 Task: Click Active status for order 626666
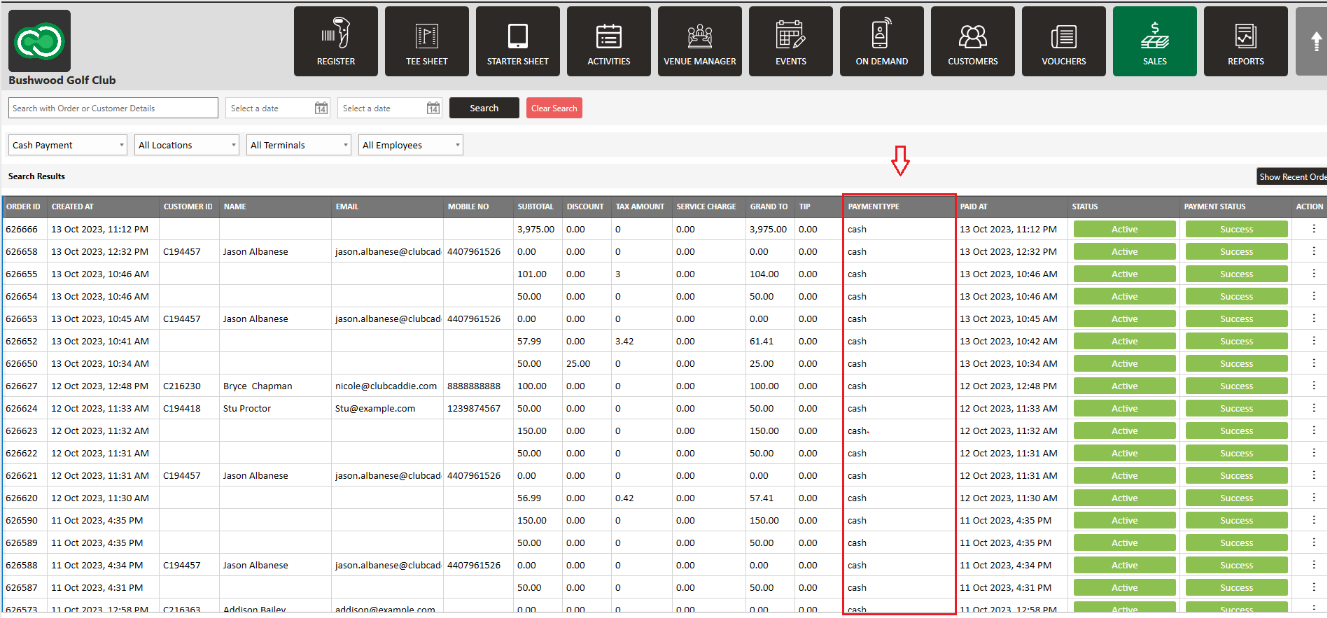coord(1125,229)
